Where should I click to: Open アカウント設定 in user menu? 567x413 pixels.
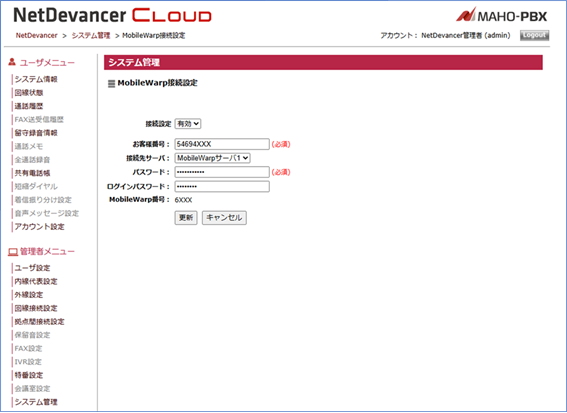39,227
